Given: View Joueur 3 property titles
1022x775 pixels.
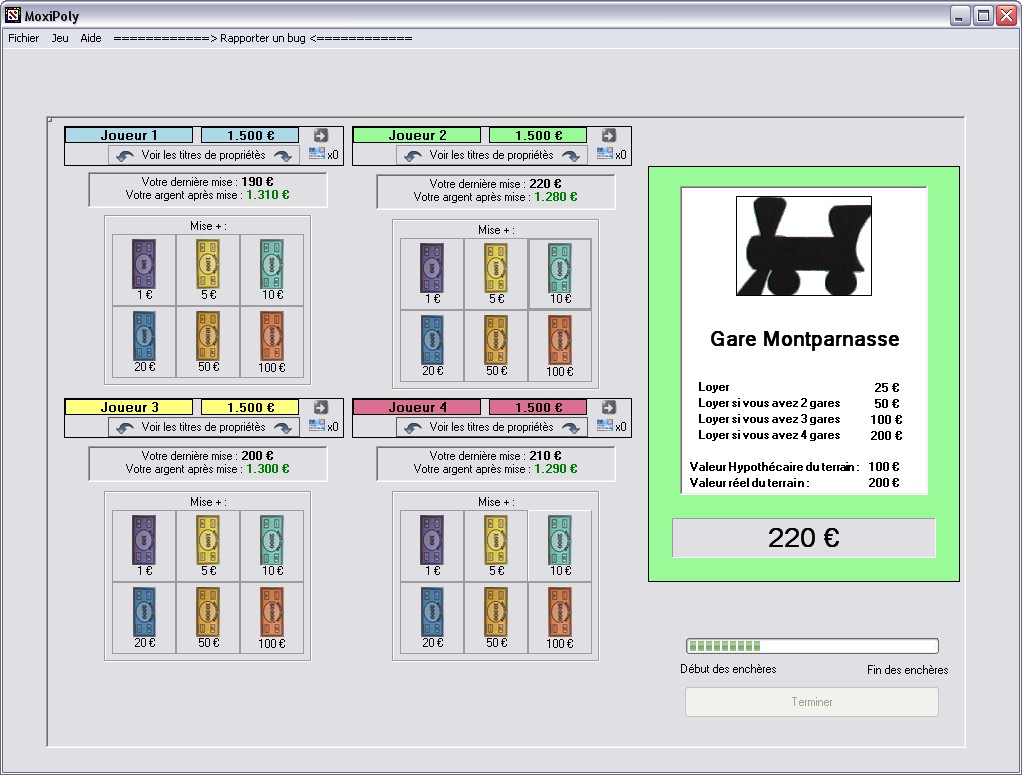Looking at the screenshot, I should pyautogui.click(x=203, y=427).
